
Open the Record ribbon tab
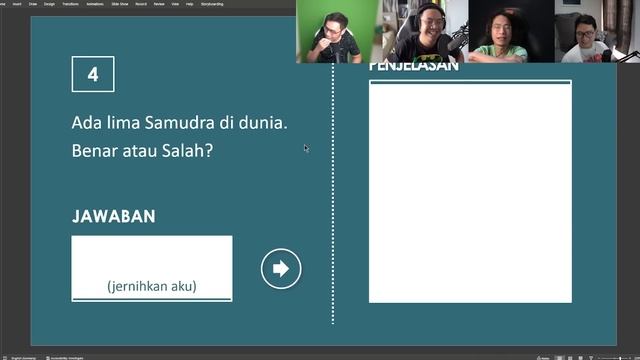141,4
